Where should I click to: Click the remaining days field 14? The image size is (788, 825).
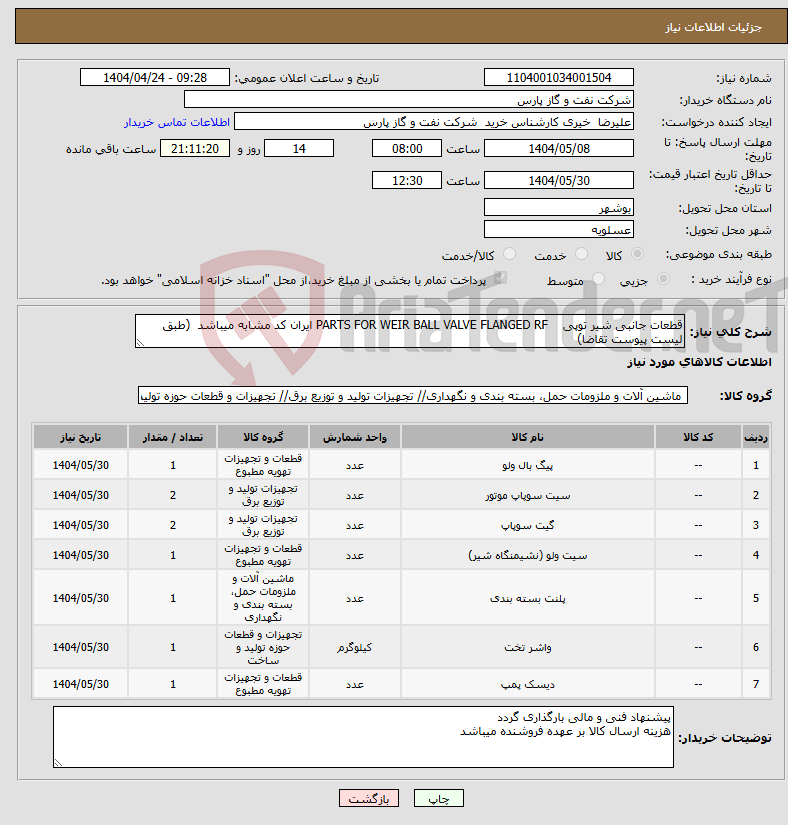coord(299,148)
